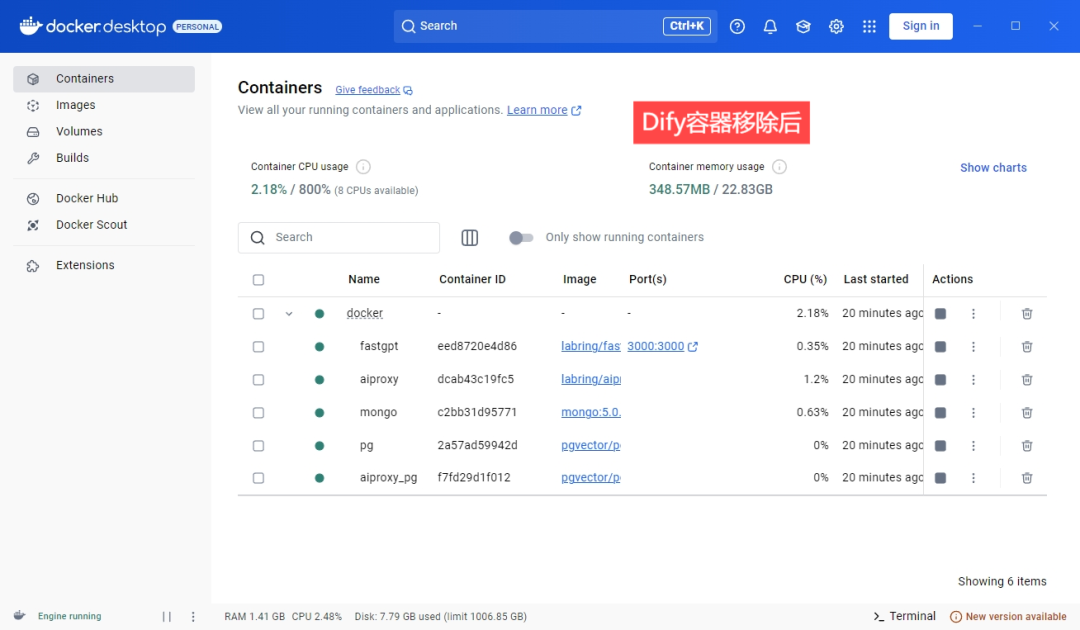The image size is (1080, 630).
Task: Open the column customization icon above the container list
Action: pos(469,237)
